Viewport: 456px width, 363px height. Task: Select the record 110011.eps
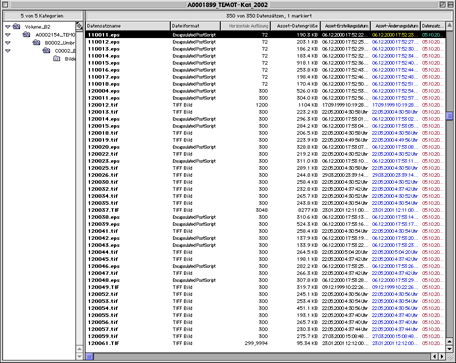pos(265,35)
